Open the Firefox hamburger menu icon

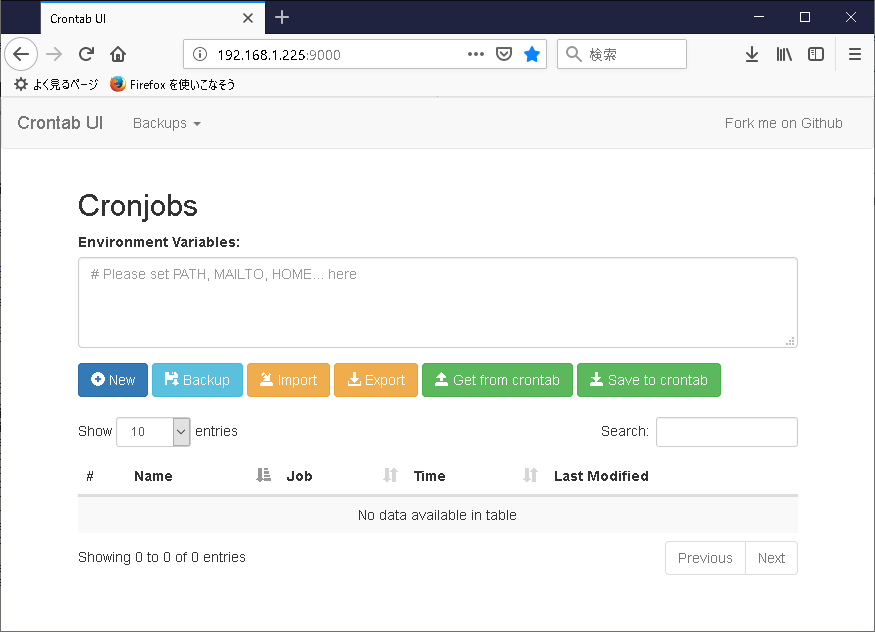pos(855,54)
